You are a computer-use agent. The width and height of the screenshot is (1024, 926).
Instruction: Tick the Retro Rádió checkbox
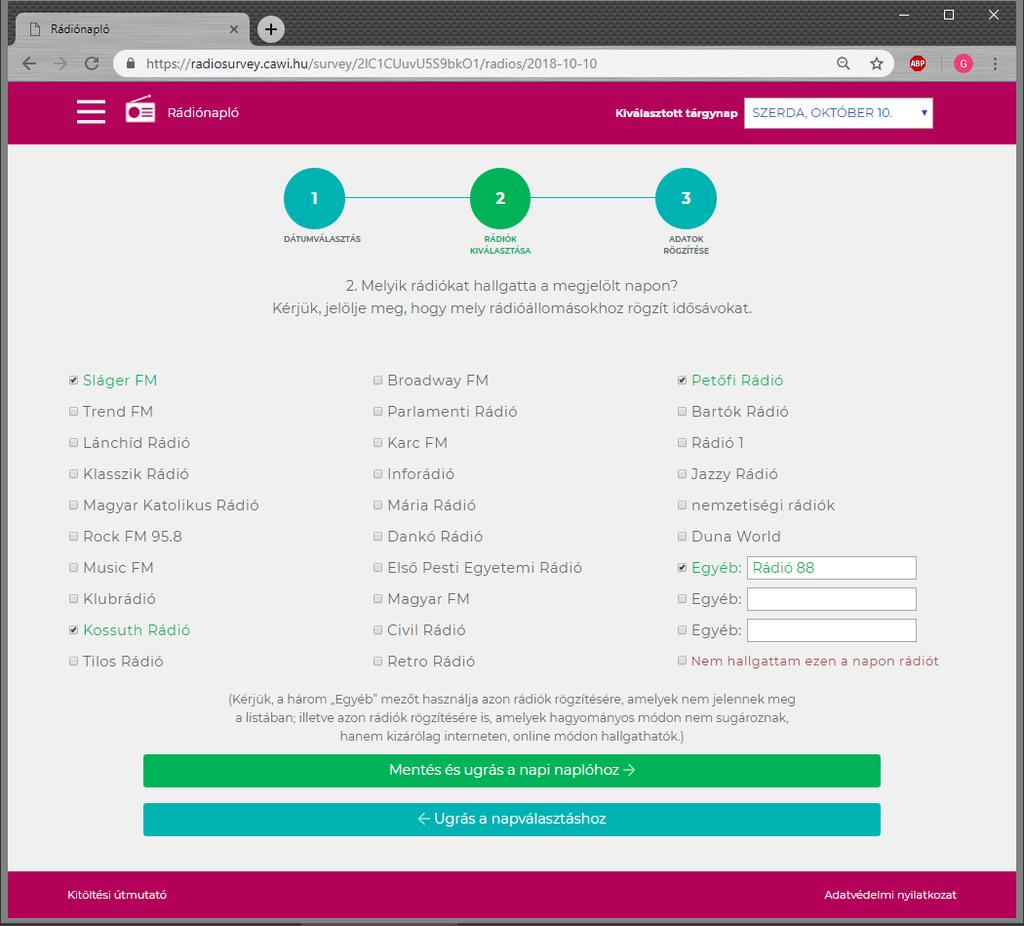click(x=378, y=661)
